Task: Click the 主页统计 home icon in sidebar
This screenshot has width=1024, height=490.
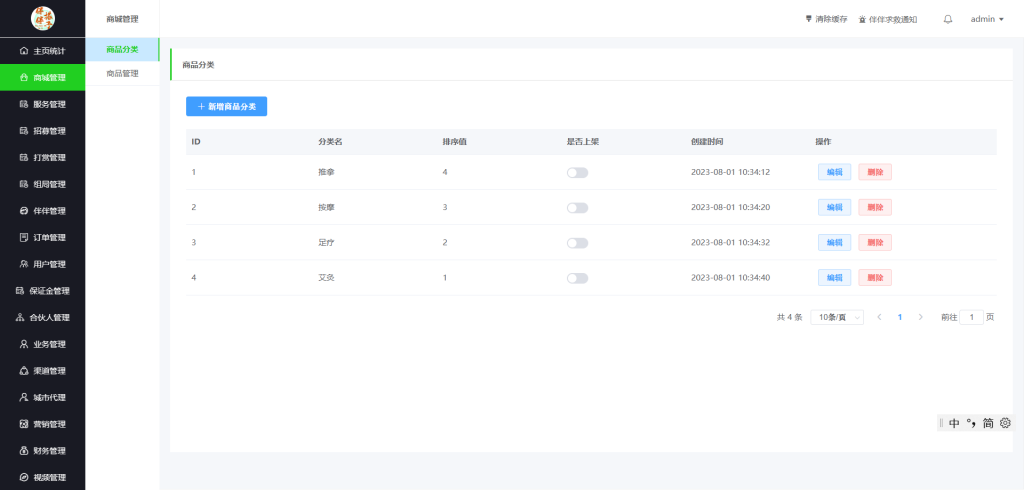Action: [x=24, y=50]
